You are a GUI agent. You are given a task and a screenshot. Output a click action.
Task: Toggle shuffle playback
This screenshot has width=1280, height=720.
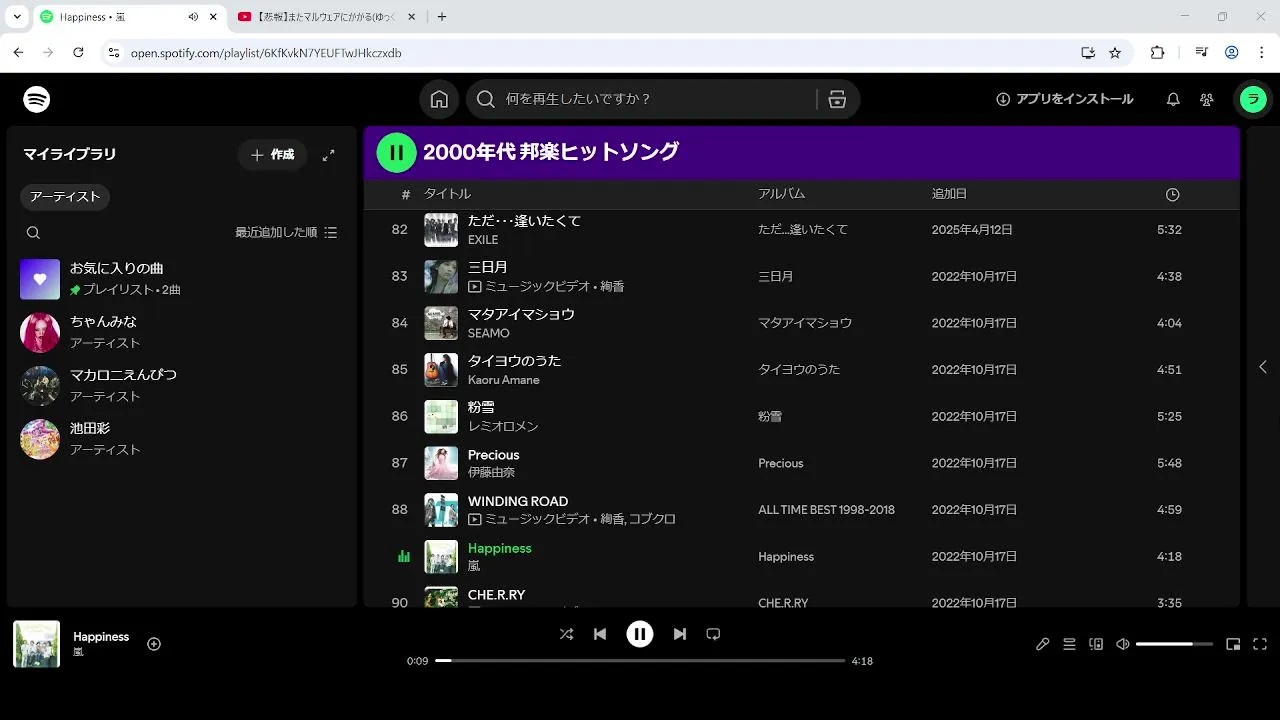pos(566,634)
